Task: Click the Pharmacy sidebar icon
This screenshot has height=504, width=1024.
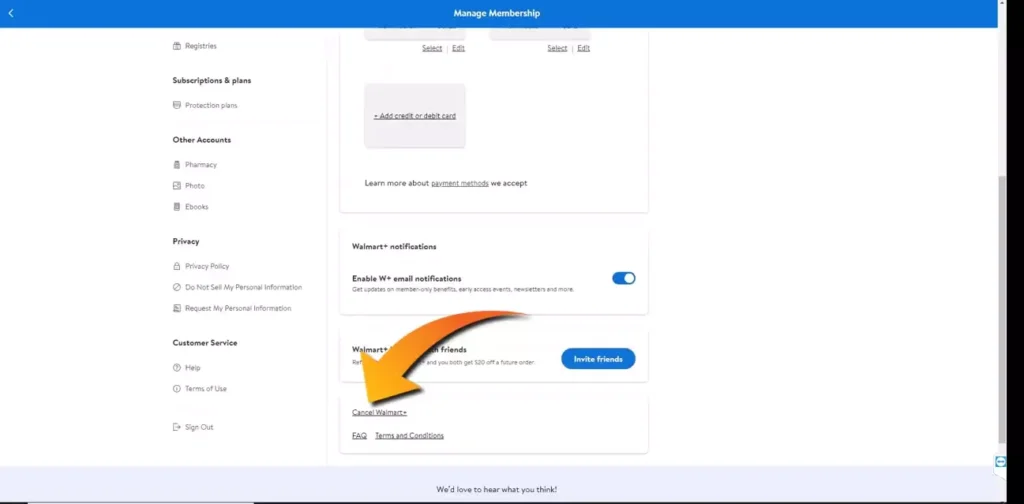Action: 176,165
